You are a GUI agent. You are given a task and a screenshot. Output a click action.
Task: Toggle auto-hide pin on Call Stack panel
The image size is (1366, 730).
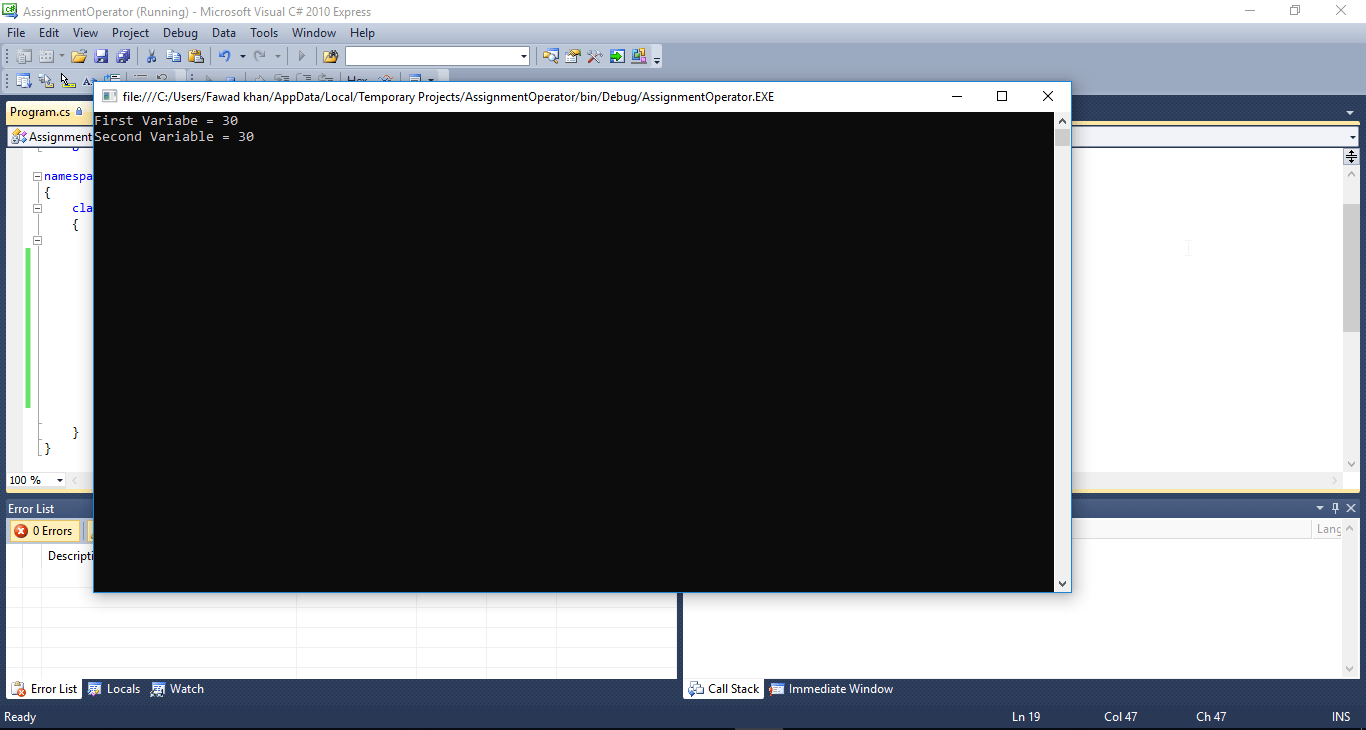click(x=1335, y=508)
